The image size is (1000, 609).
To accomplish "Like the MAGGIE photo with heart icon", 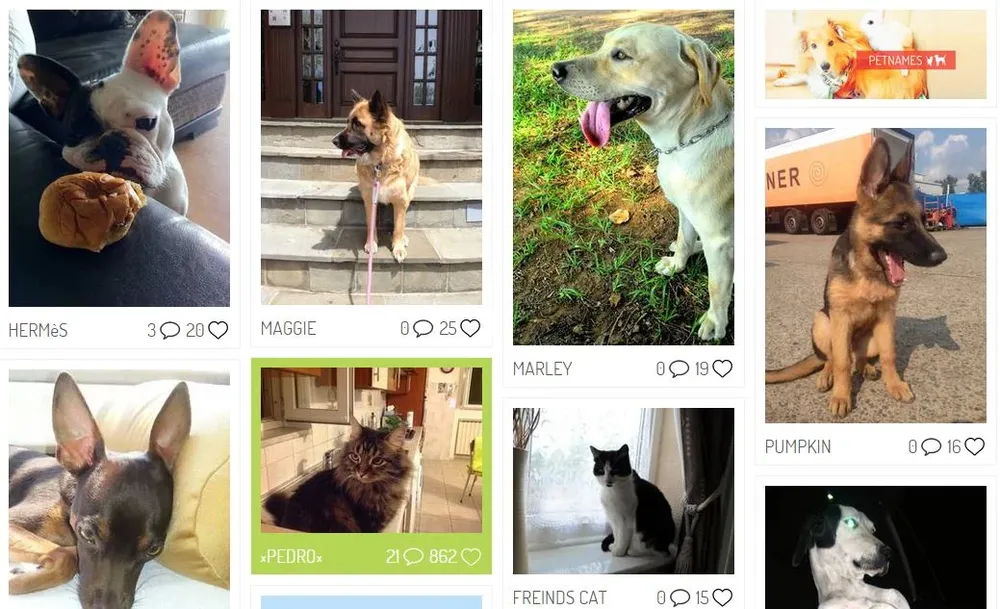I will 471,328.
